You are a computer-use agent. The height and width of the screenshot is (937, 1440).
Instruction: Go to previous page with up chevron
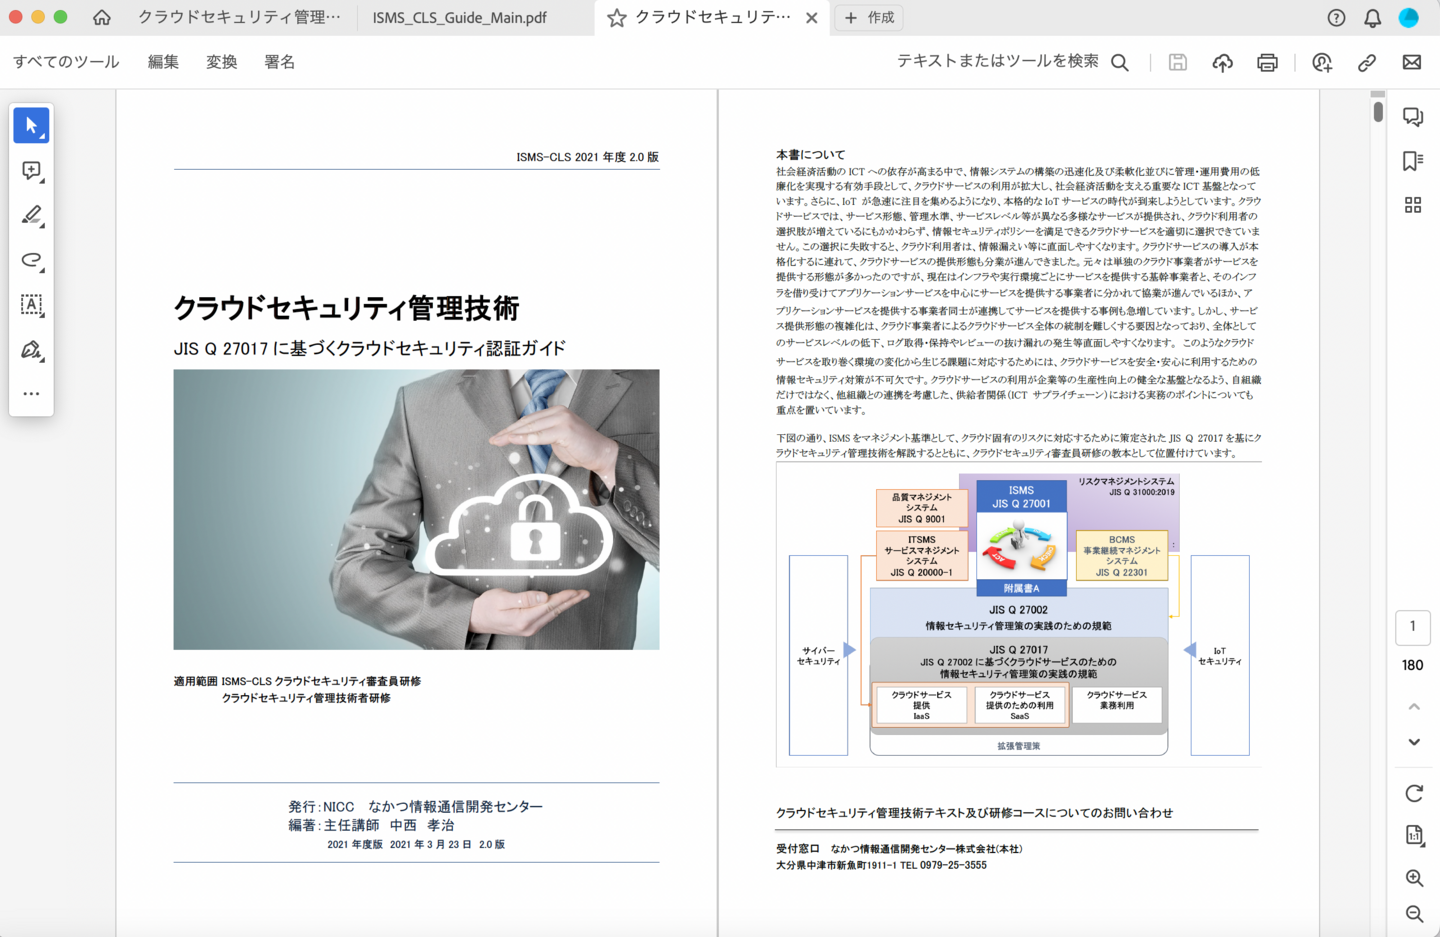[x=1414, y=707]
